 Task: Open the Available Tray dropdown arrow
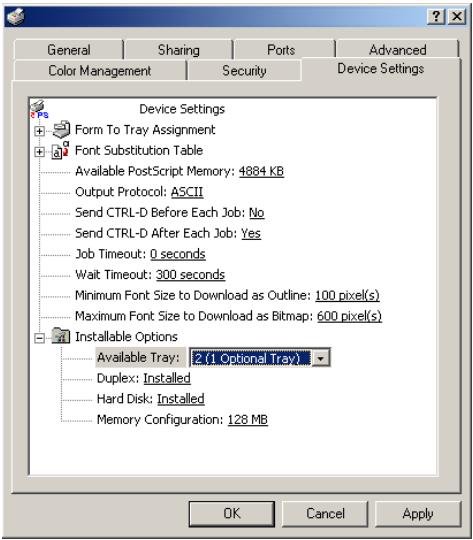tap(321, 358)
